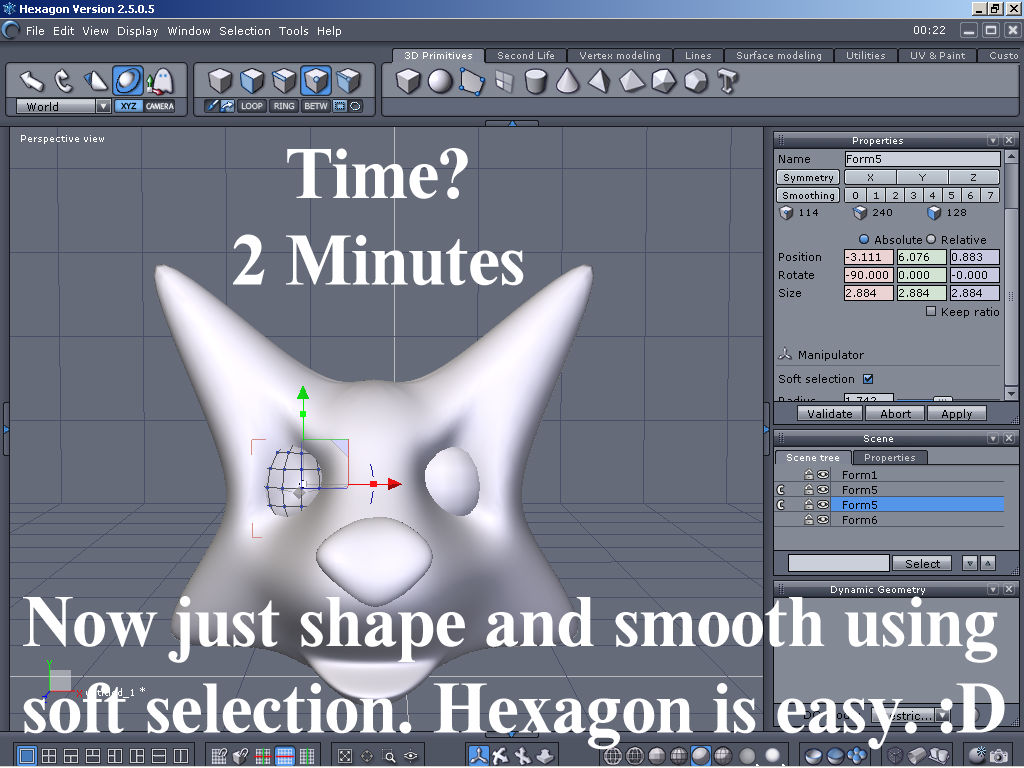
Task: Switch to the Surface modeling tab
Action: pyautogui.click(x=778, y=55)
